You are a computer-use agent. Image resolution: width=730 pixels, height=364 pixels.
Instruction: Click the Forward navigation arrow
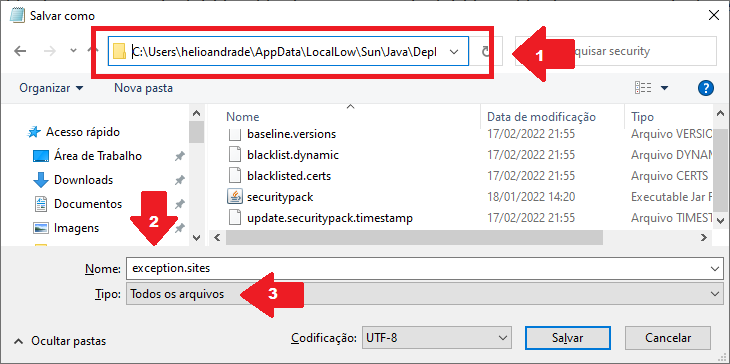pyautogui.click(x=50, y=51)
